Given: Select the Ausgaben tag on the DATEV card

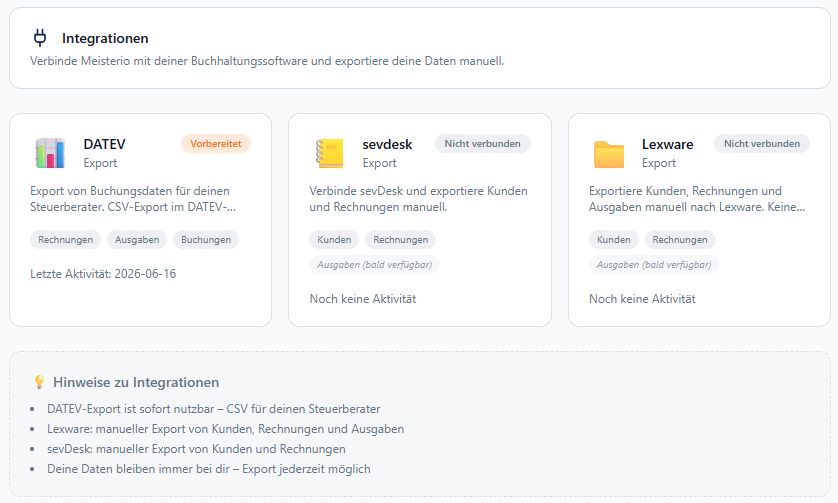Looking at the screenshot, I should [x=137, y=239].
